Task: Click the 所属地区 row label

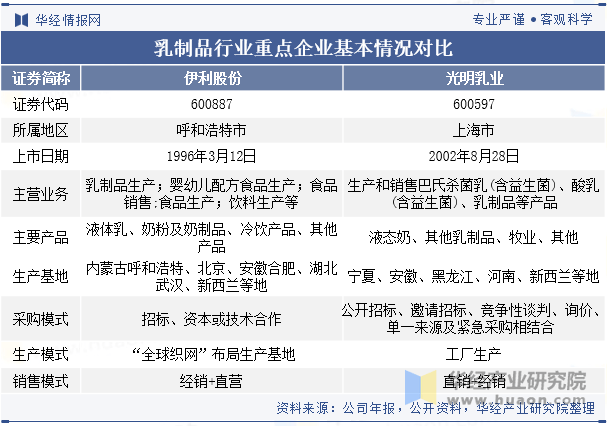Action: pos(41,130)
